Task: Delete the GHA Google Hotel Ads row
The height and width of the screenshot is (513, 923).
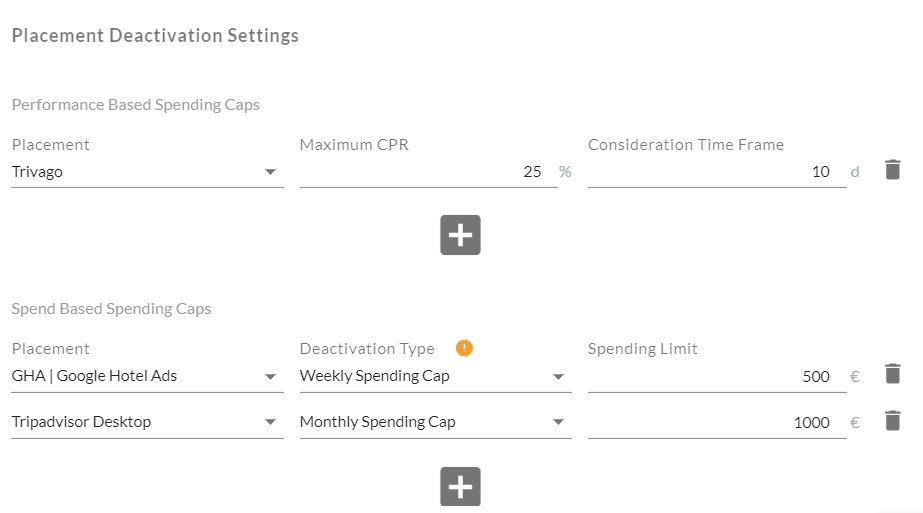Action: click(x=893, y=374)
